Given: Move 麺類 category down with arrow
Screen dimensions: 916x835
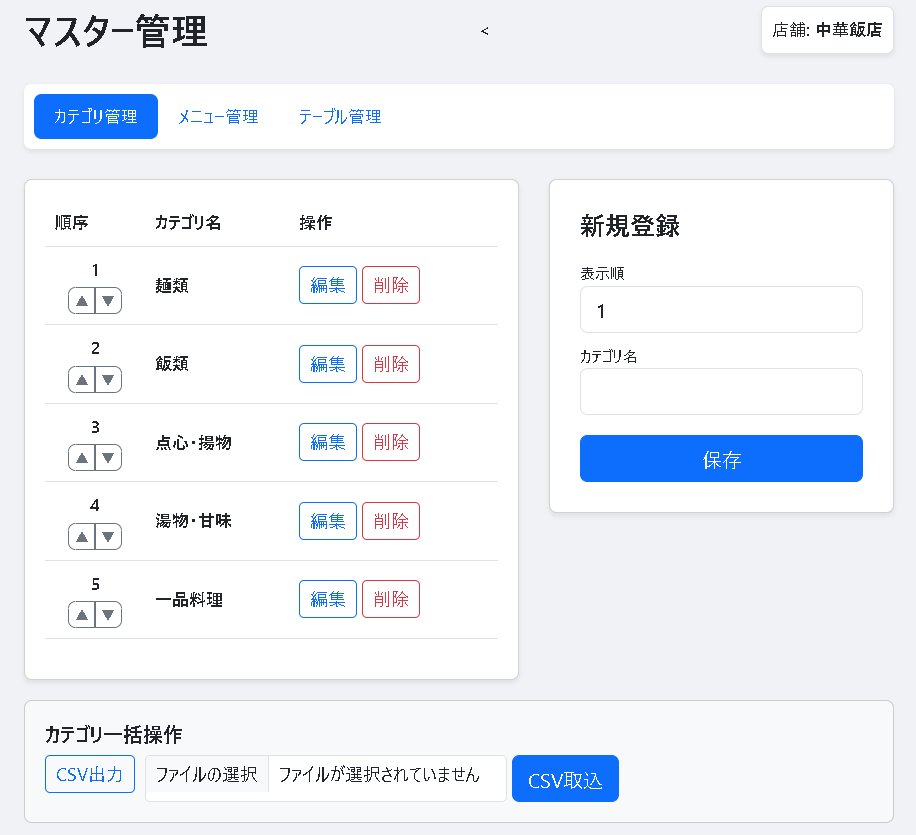Looking at the screenshot, I should 108,301.
